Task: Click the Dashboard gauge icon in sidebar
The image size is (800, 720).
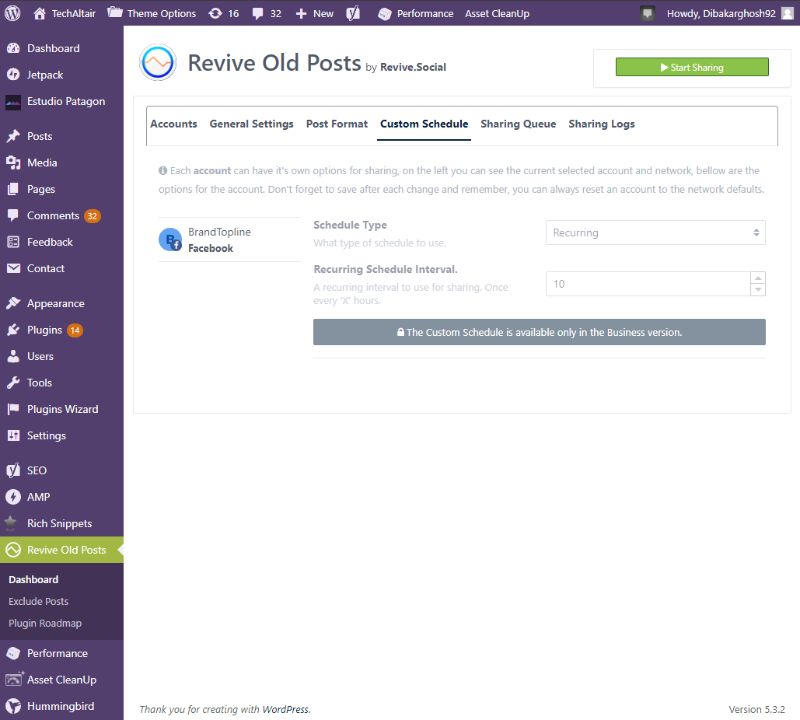Action: (13, 48)
